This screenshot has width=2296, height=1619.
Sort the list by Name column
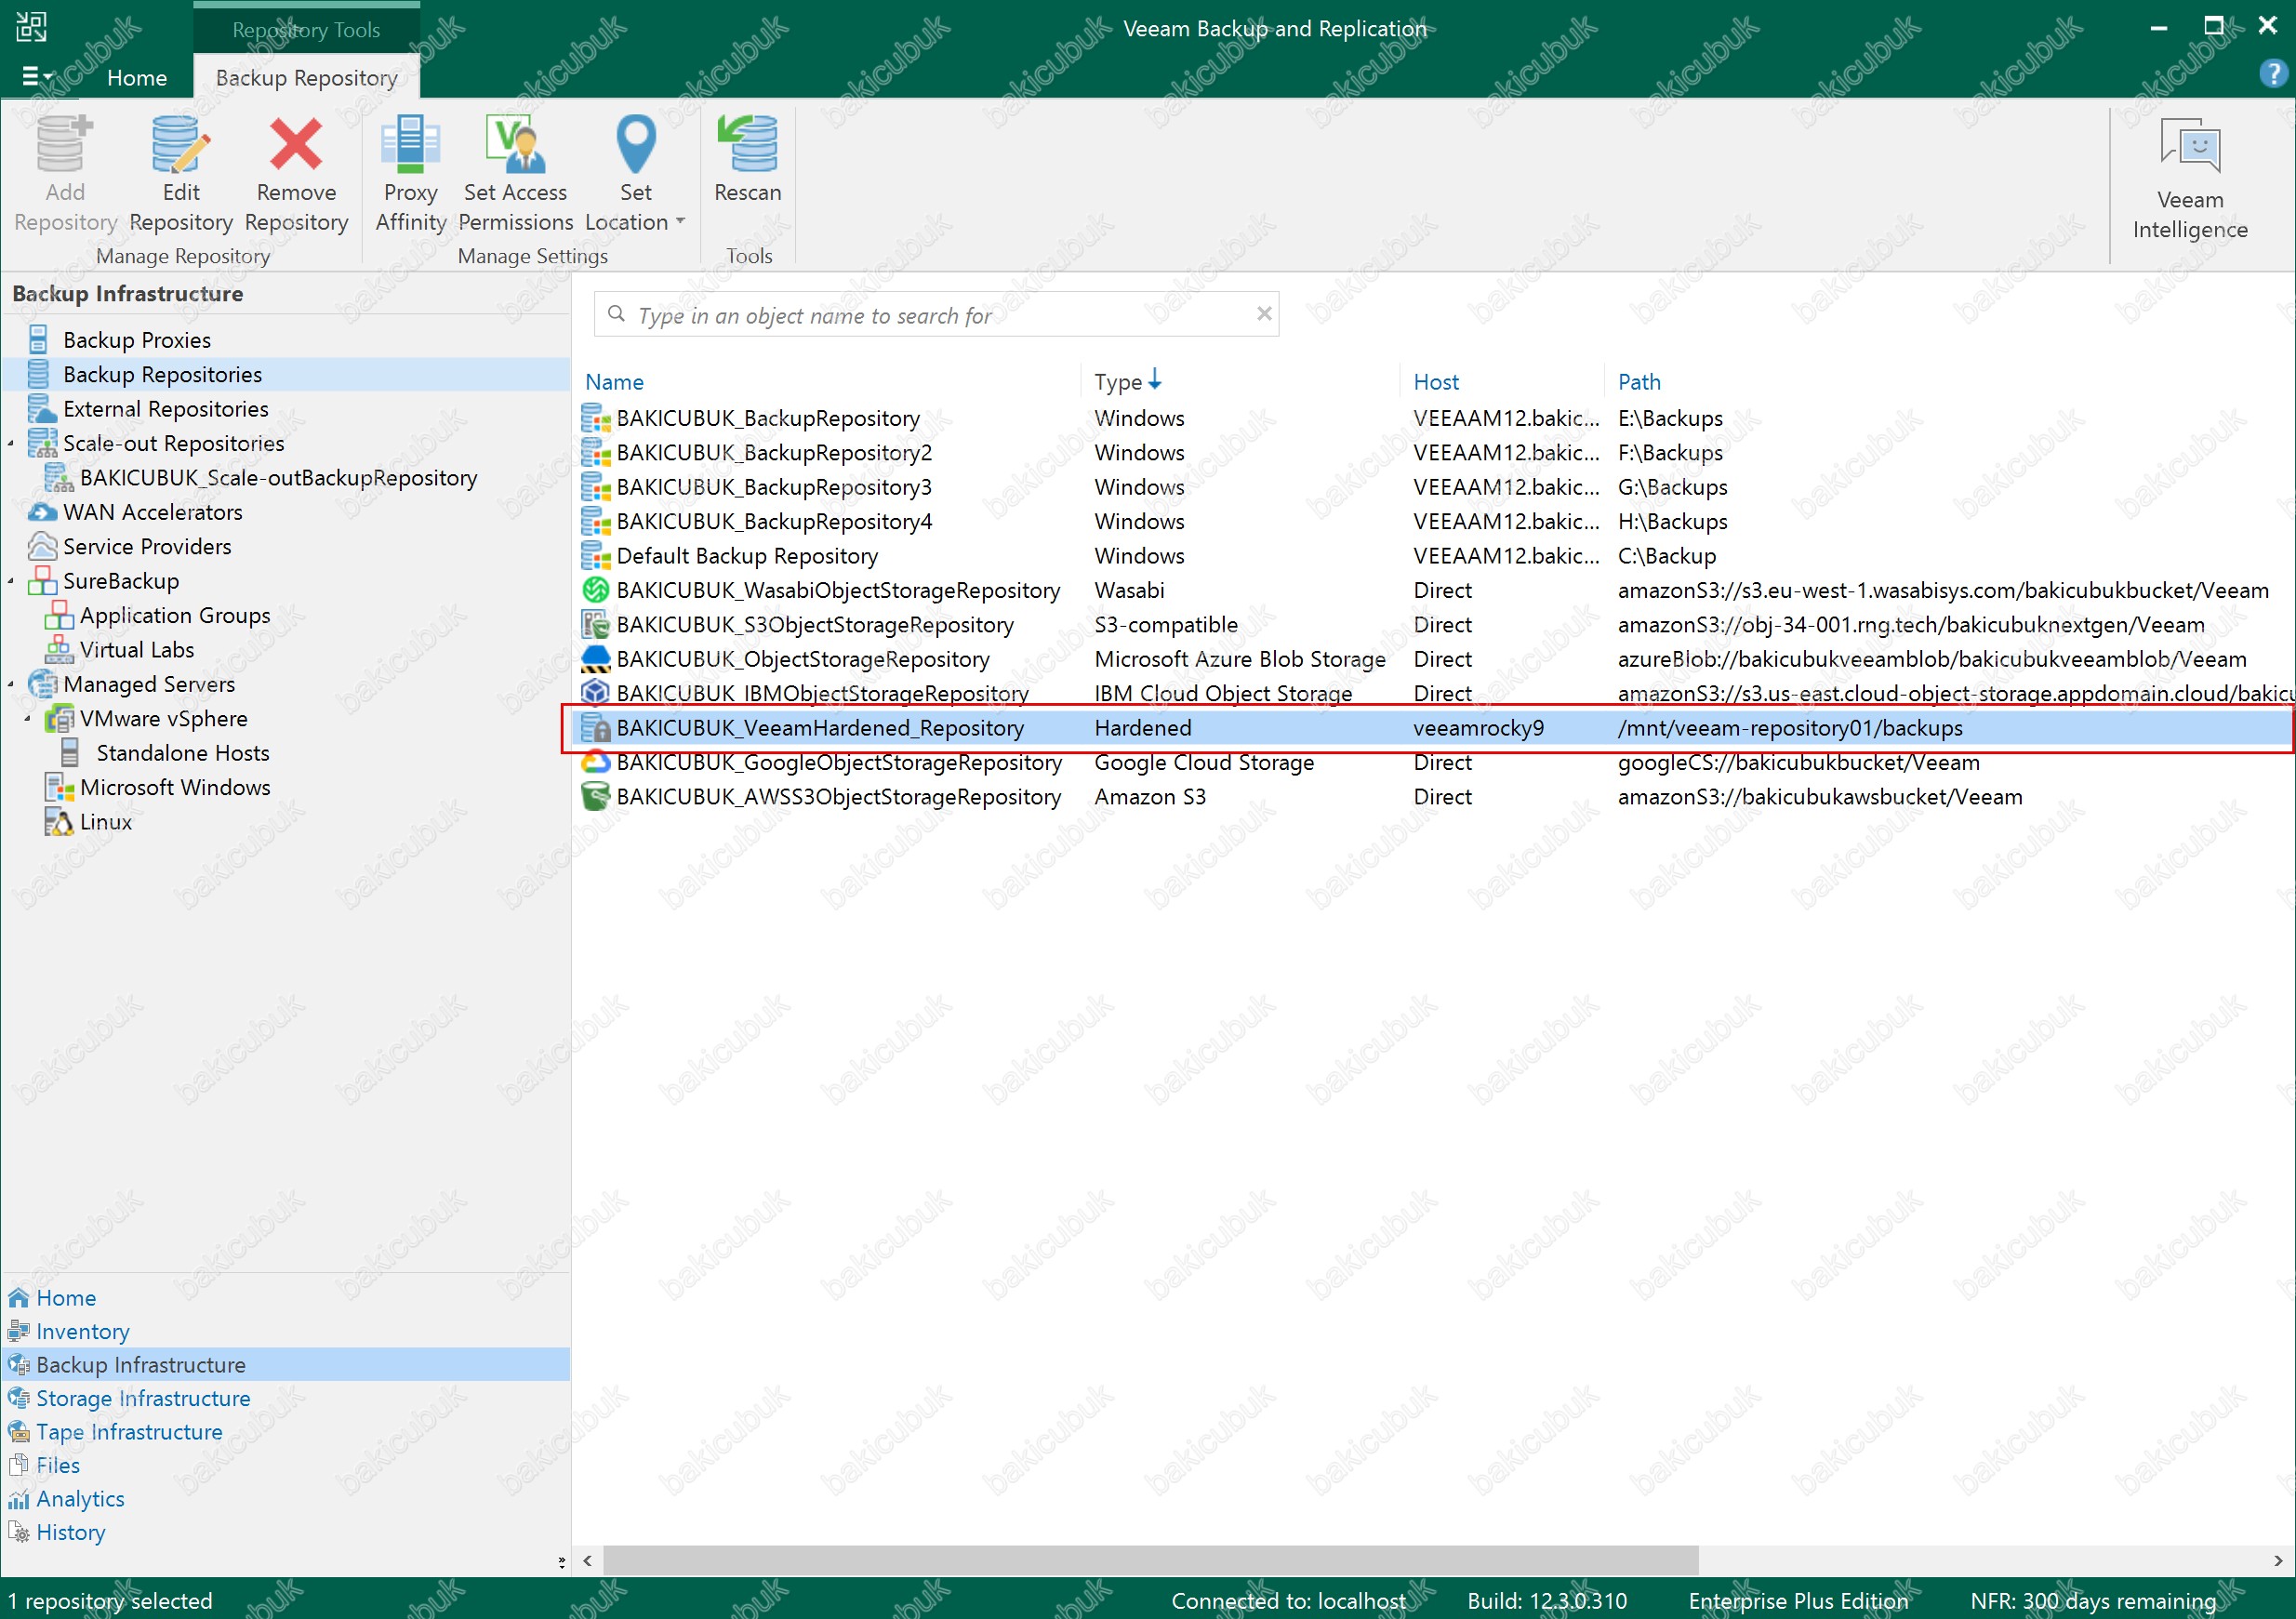point(614,382)
